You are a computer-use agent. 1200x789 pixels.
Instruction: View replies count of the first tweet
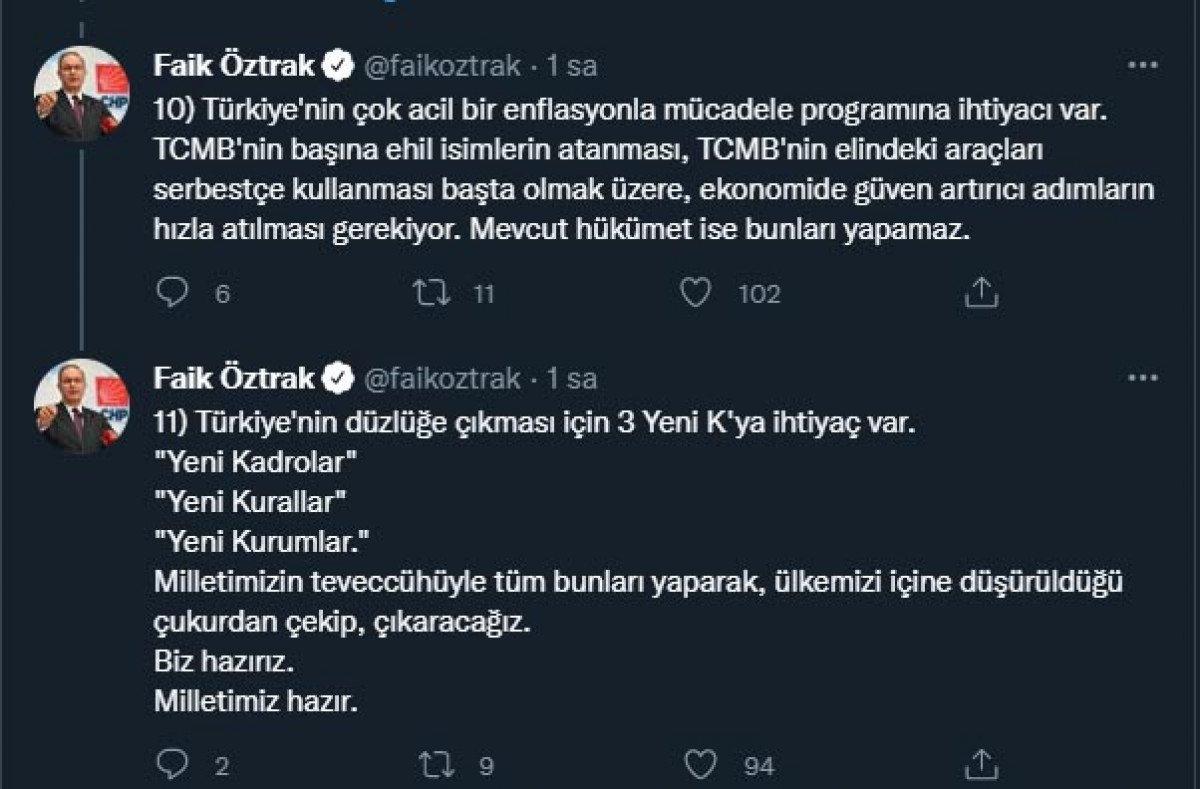[x=222, y=293]
